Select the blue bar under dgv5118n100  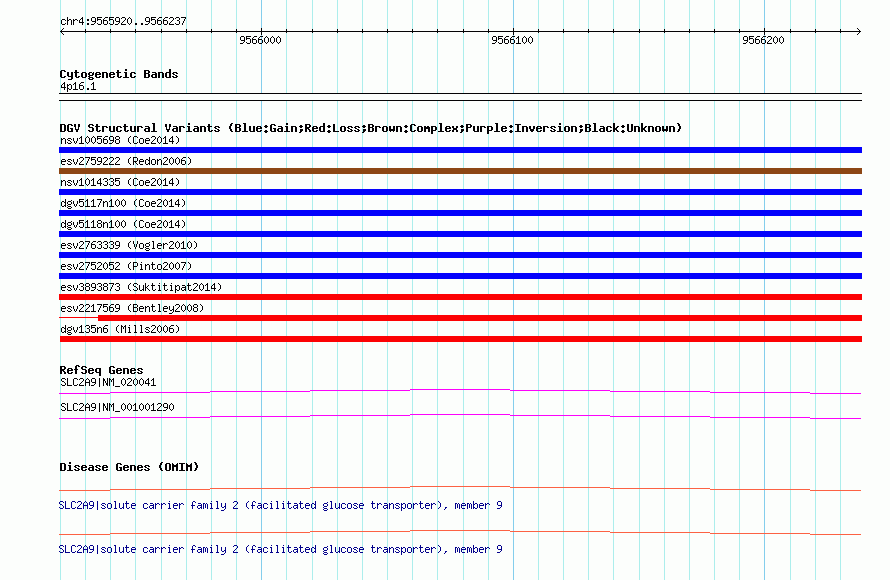tap(460, 234)
